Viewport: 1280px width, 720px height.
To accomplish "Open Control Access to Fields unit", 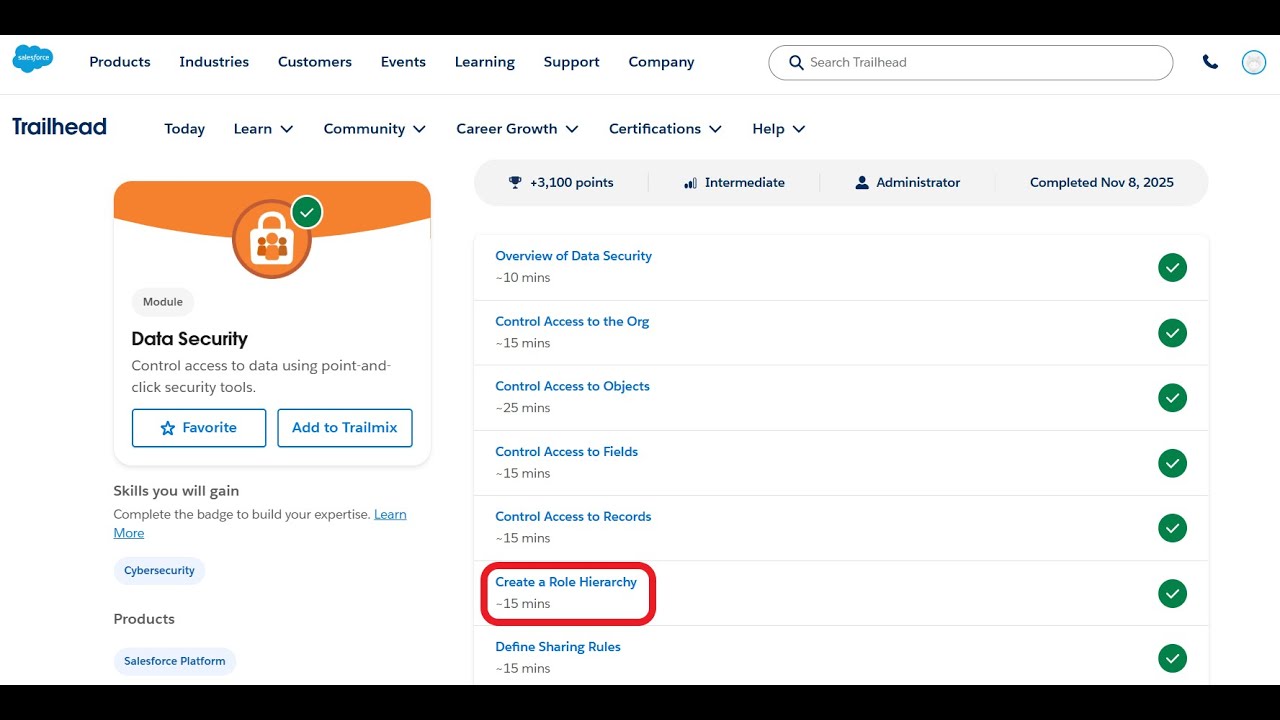I will pos(566,452).
